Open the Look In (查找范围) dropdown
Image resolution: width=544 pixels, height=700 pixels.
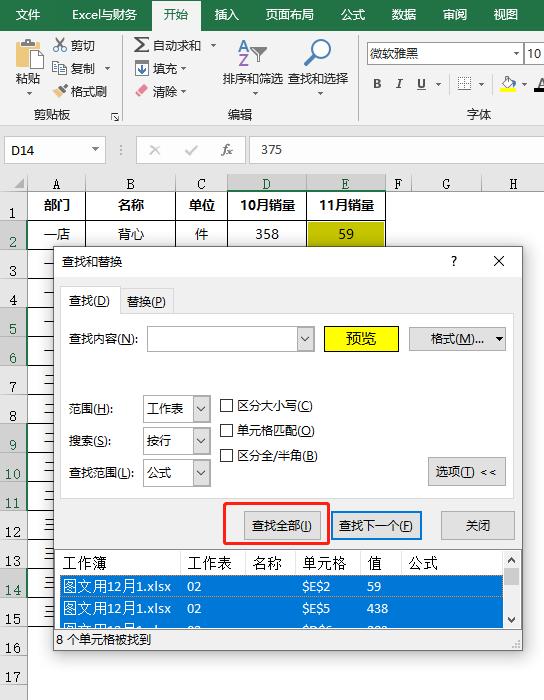(201, 473)
